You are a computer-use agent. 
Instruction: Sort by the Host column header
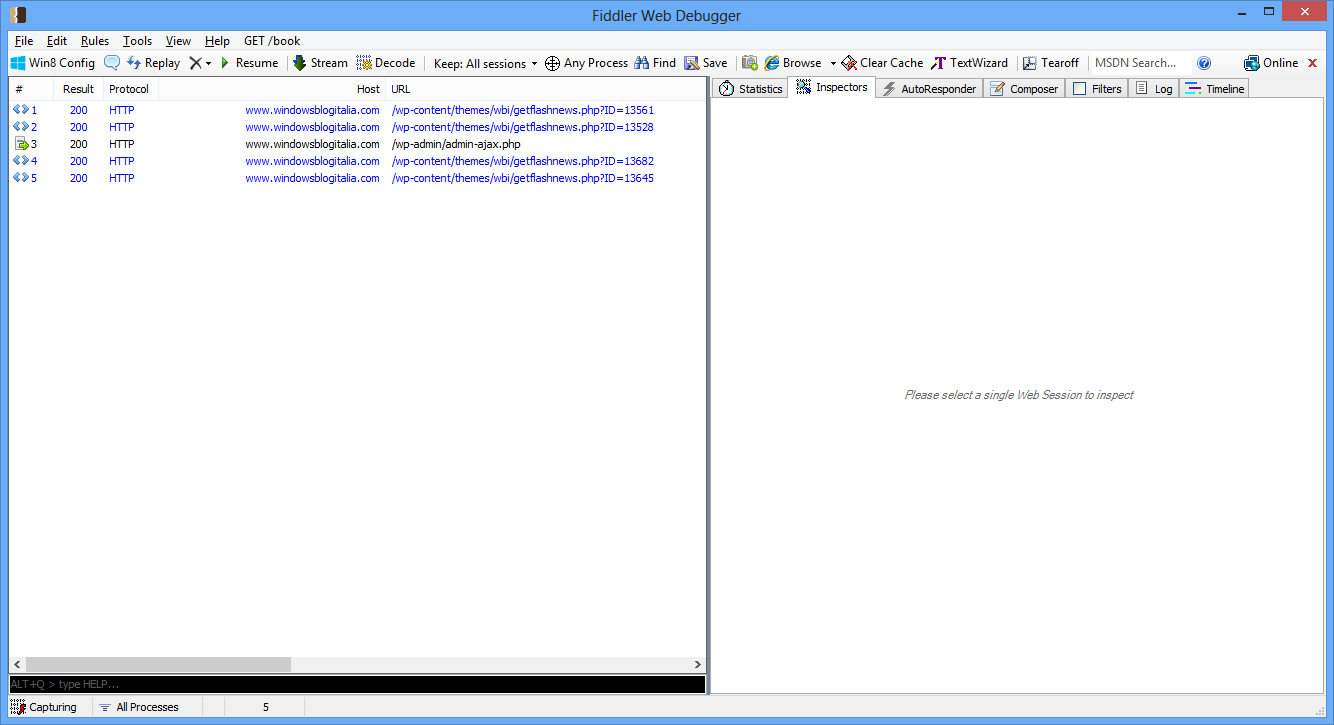[x=272, y=89]
